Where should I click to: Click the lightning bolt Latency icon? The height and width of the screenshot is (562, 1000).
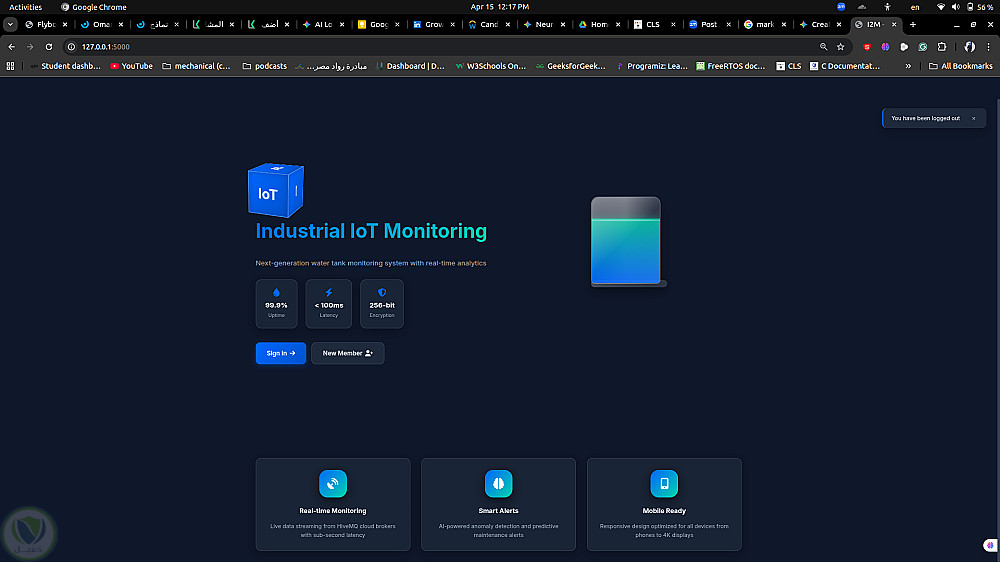[x=328, y=292]
